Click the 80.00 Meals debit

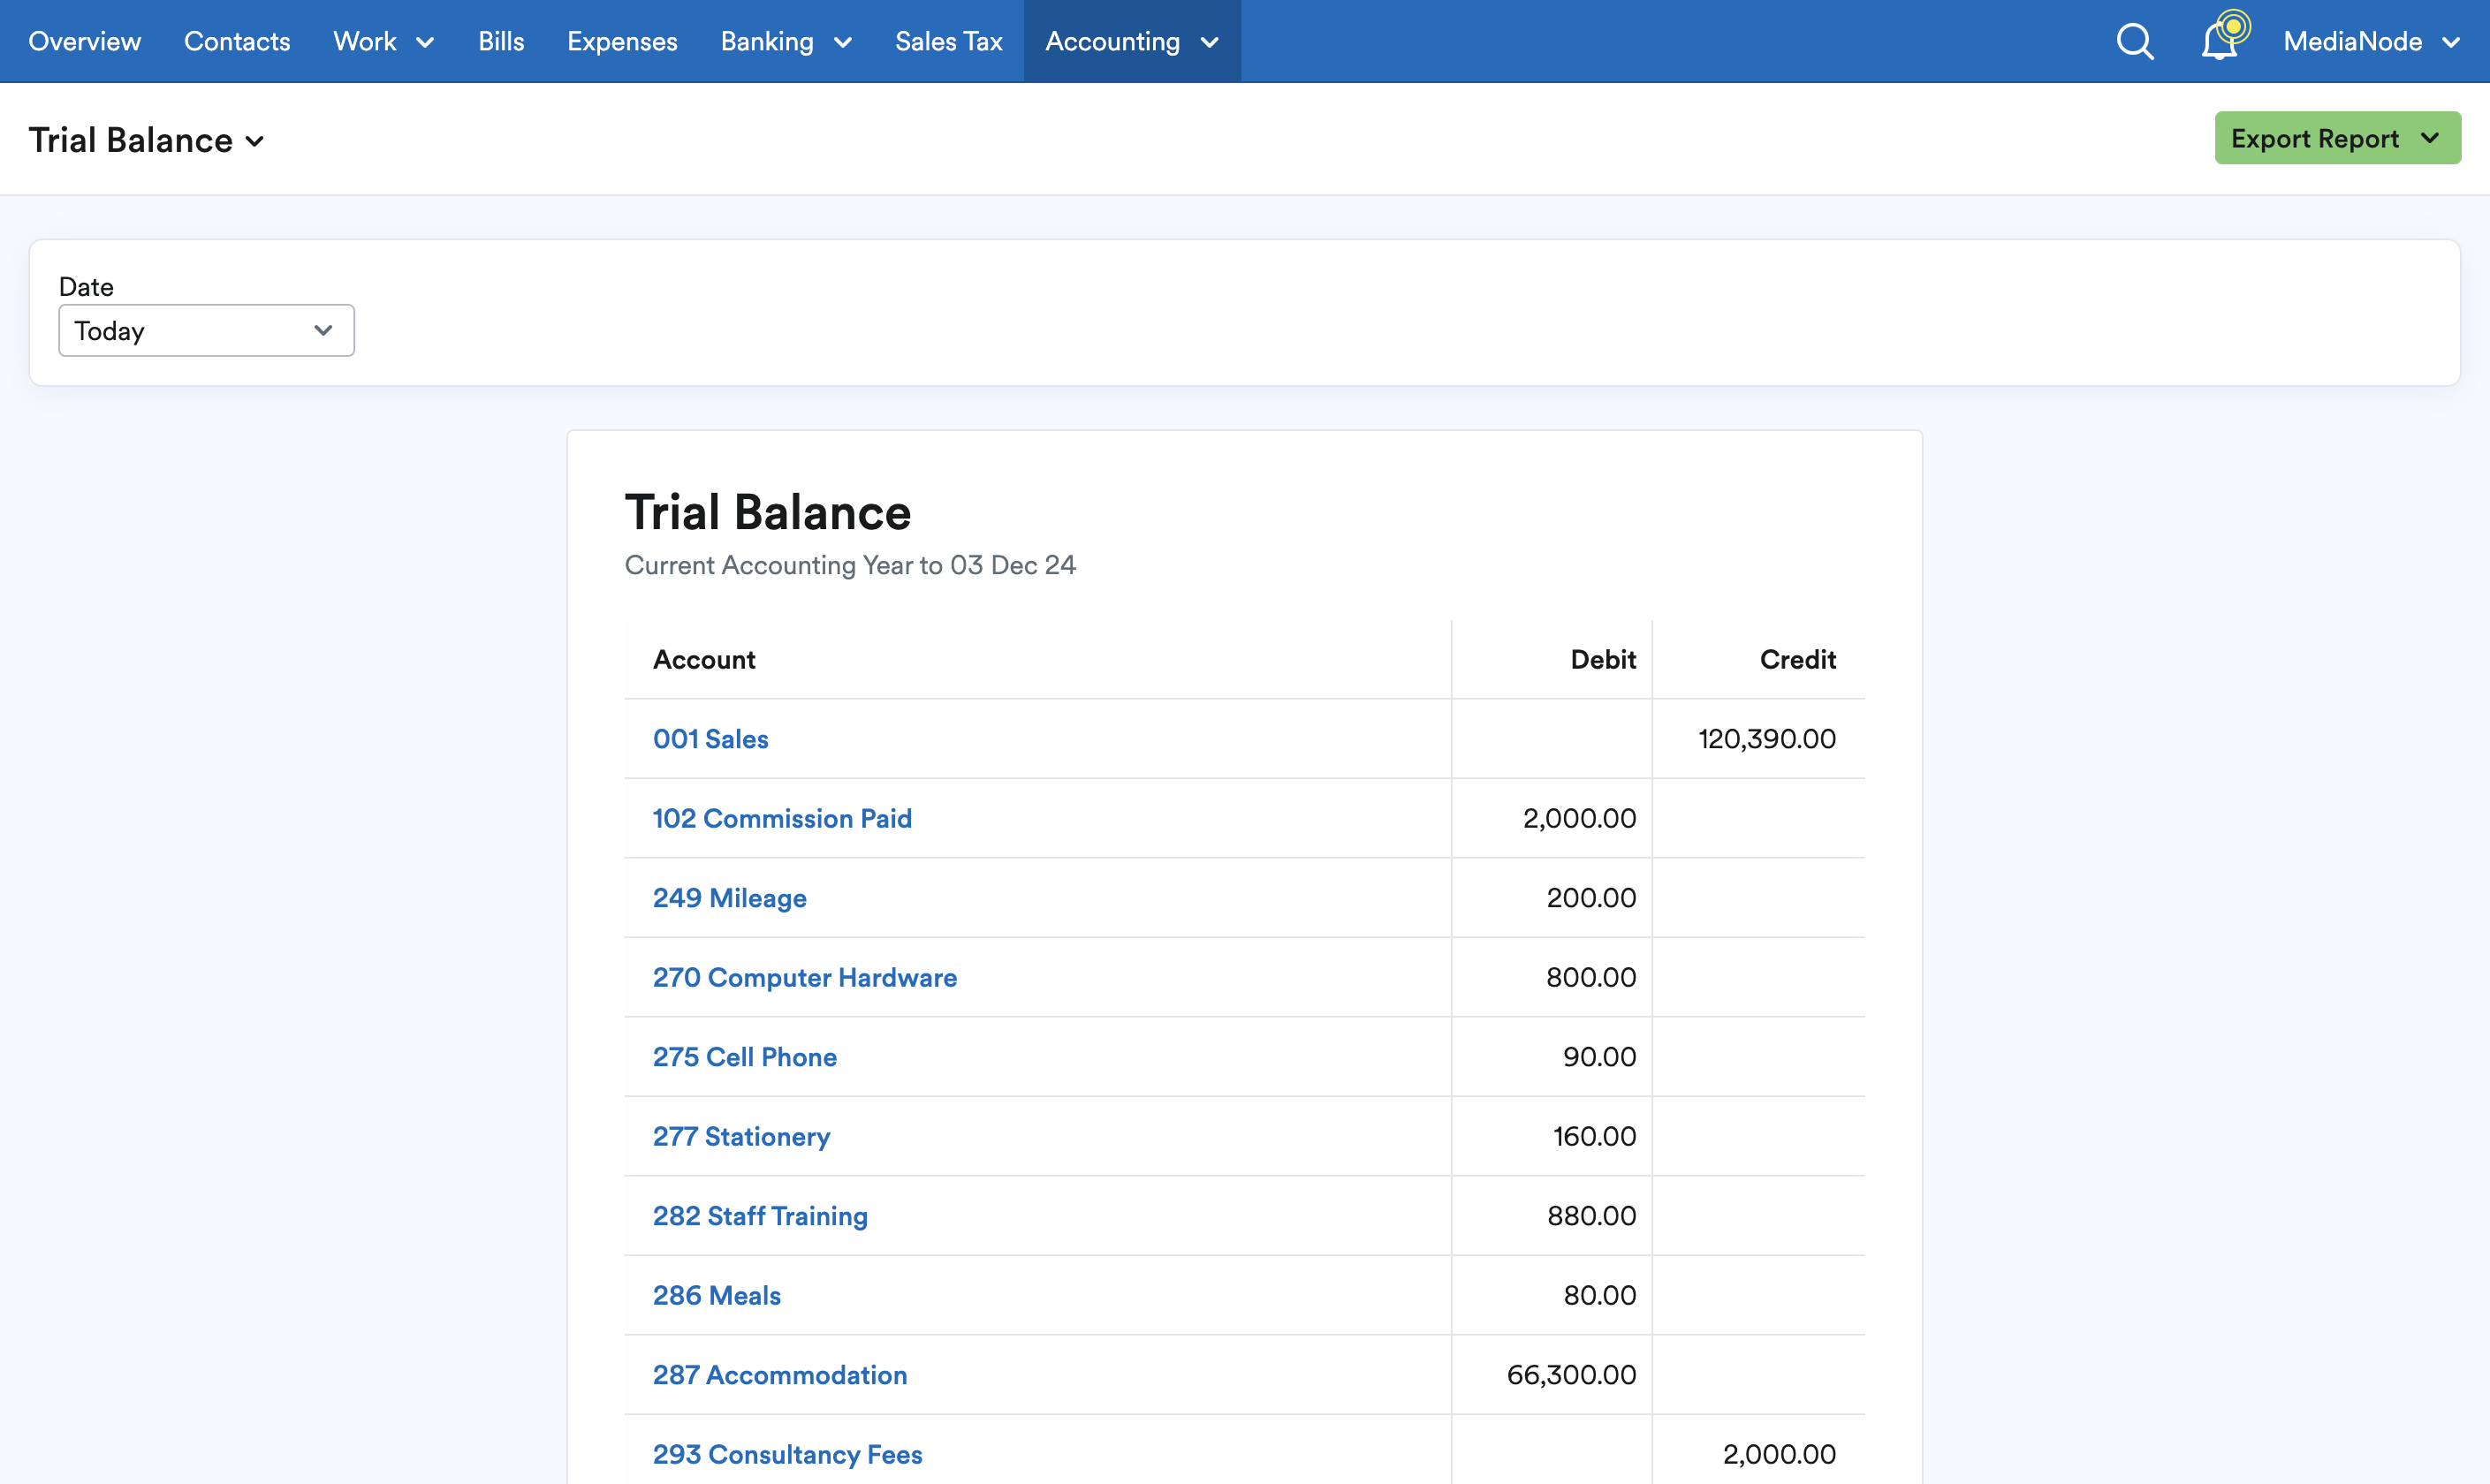[x=1600, y=1295]
